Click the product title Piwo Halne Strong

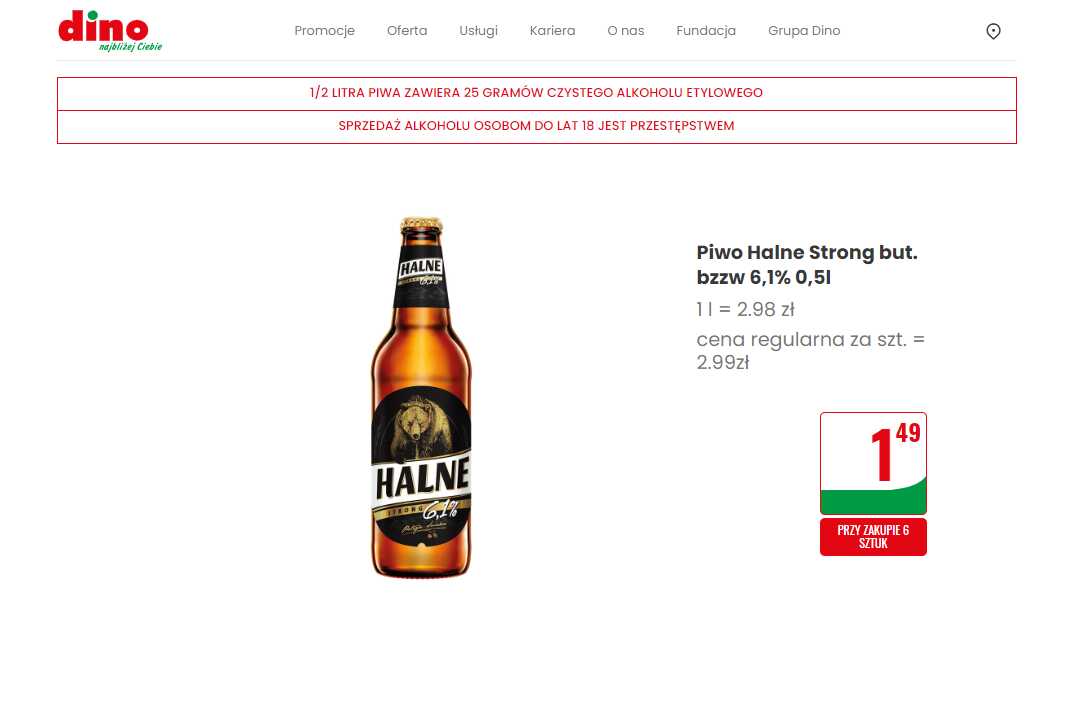coord(807,264)
